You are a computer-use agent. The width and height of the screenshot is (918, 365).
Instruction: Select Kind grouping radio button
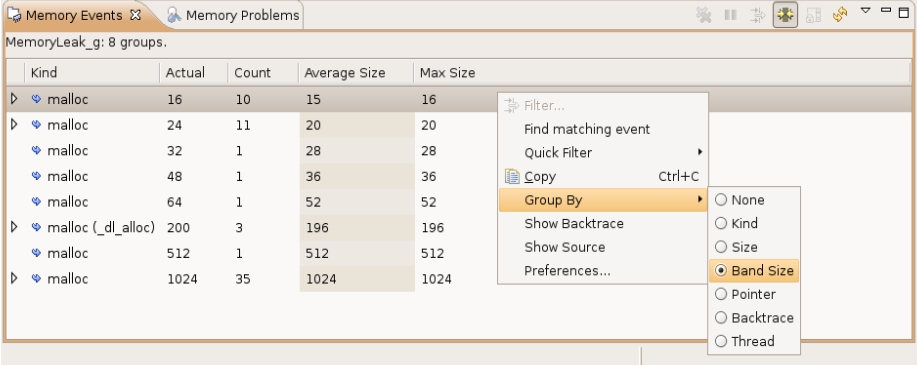pyautogui.click(x=721, y=223)
